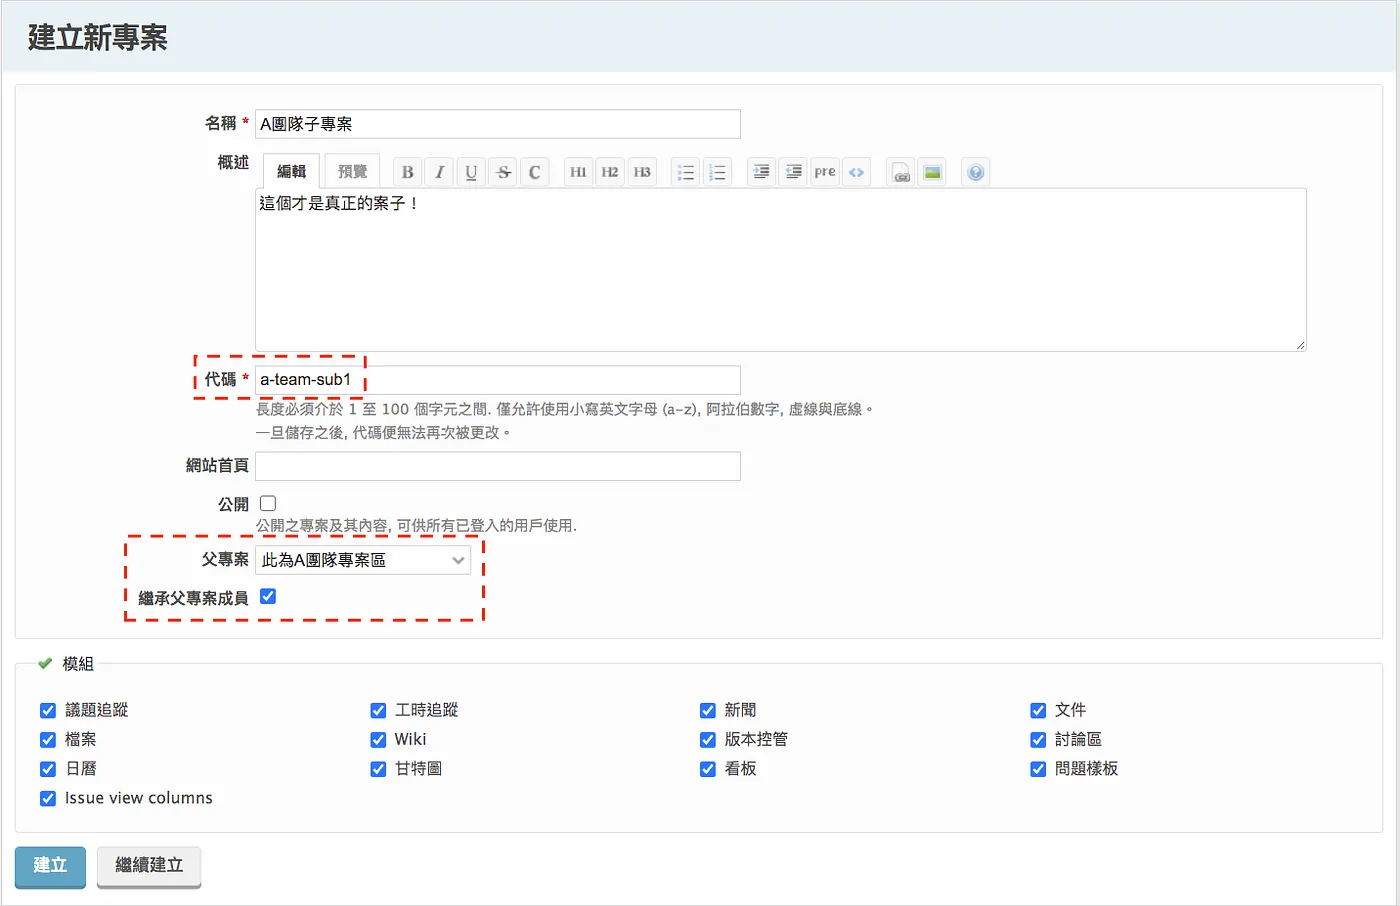This screenshot has height=906, width=1400.
Task: Toggle the 討論區 module checkbox
Action: [1038, 740]
